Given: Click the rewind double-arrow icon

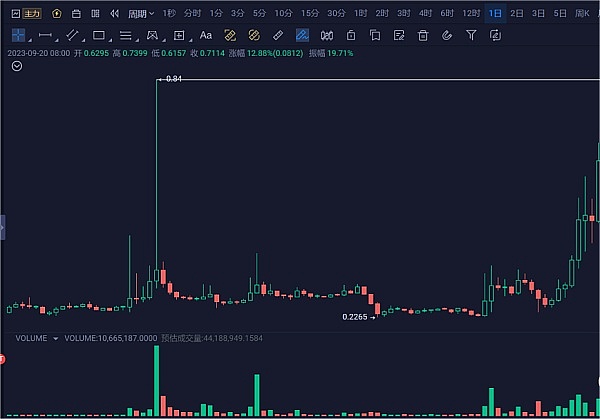Looking at the screenshot, I should tap(114, 14).
